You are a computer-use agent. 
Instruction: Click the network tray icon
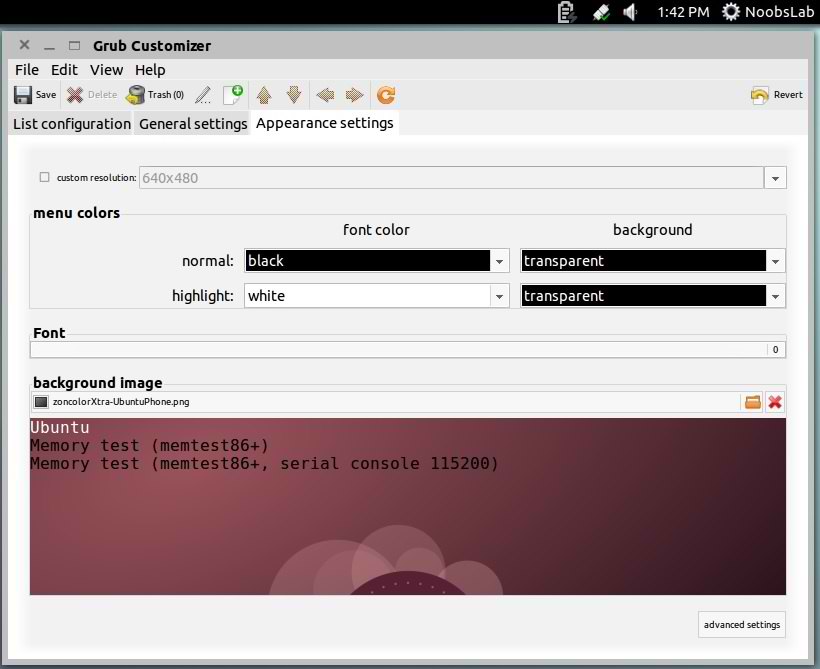click(x=601, y=12)
